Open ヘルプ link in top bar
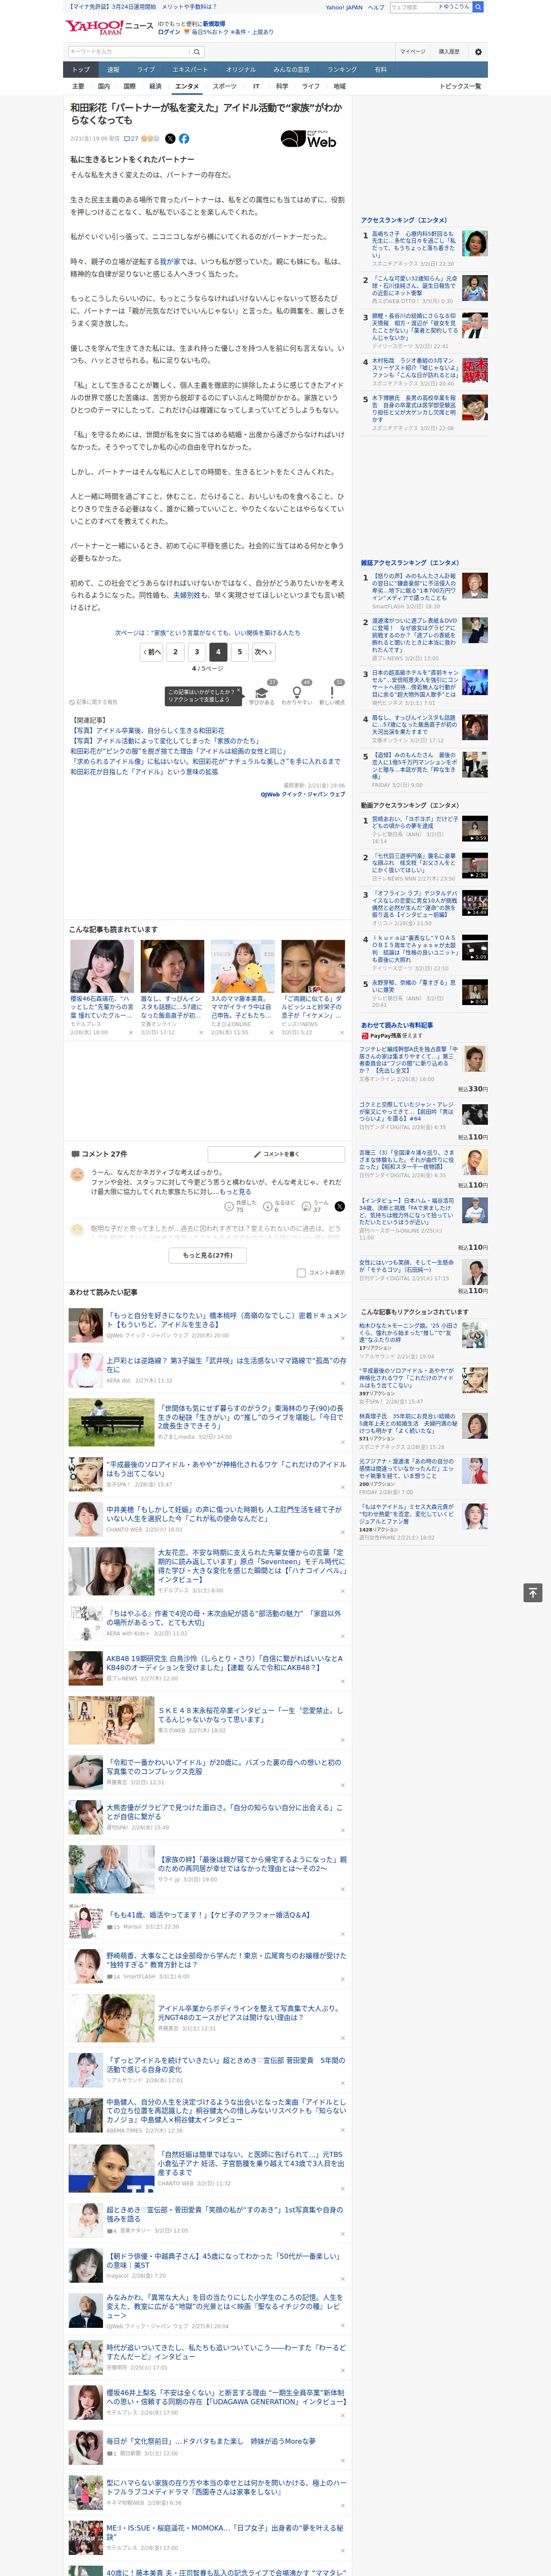The image size is (551, 2576). point(376,7)
